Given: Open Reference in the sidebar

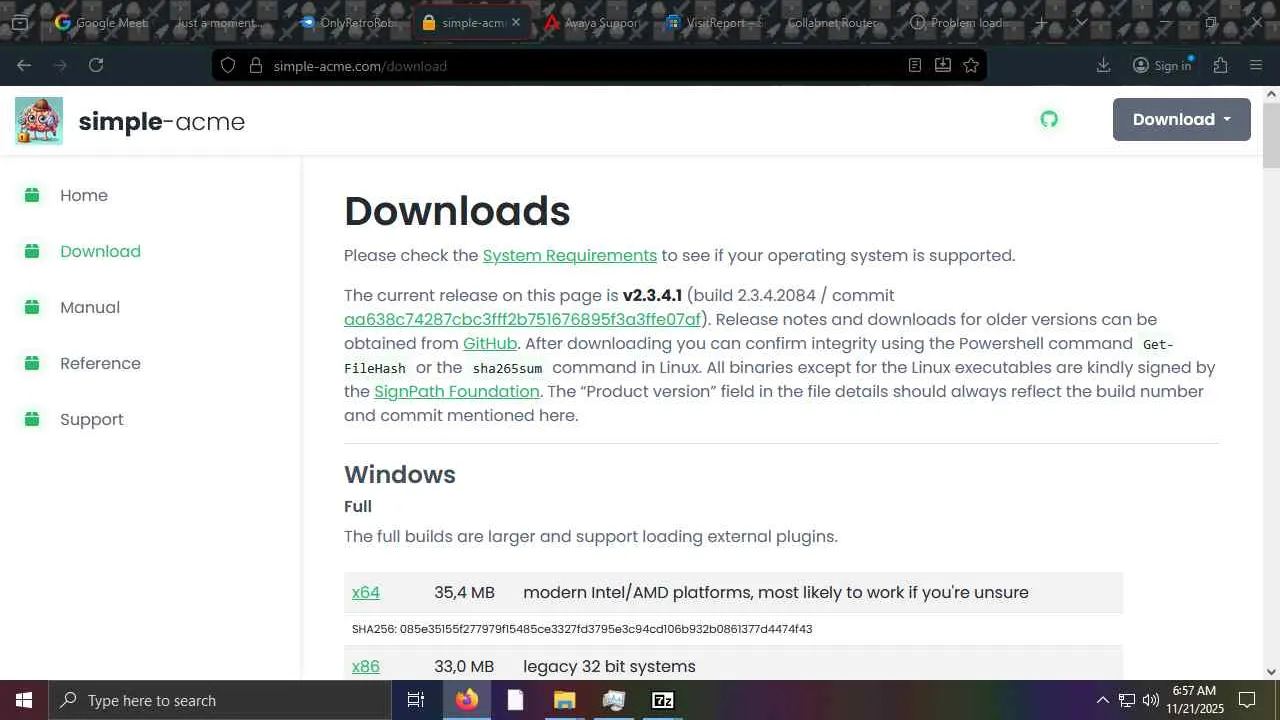Looking at the screenshot, I should (x=100, y=363).
